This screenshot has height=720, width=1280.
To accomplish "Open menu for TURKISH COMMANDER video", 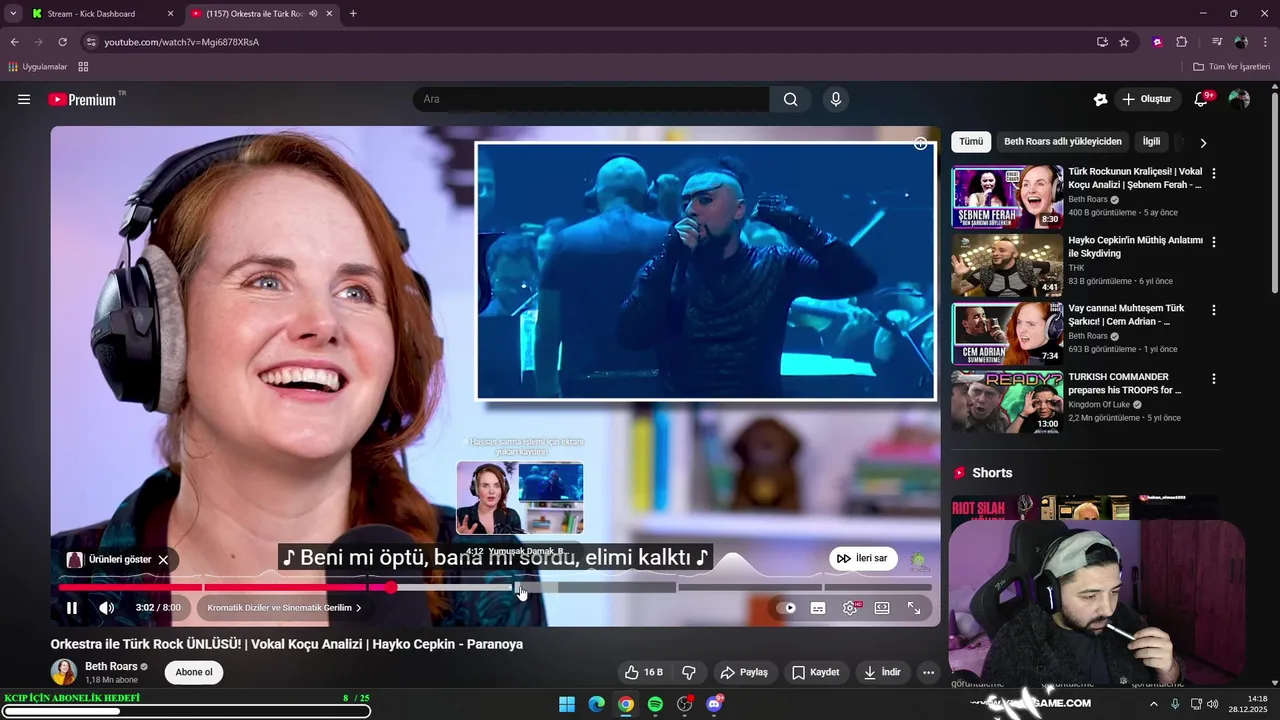I will coord(1214,379).
